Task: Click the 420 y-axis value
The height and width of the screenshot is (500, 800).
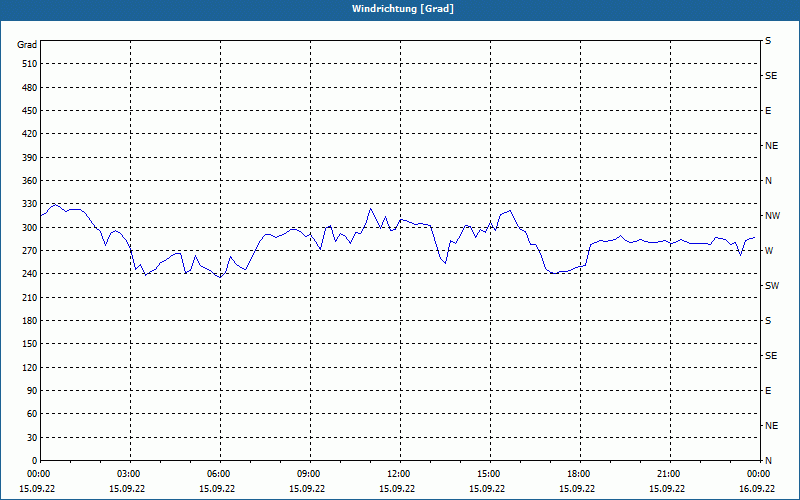Action: (29, 134)
